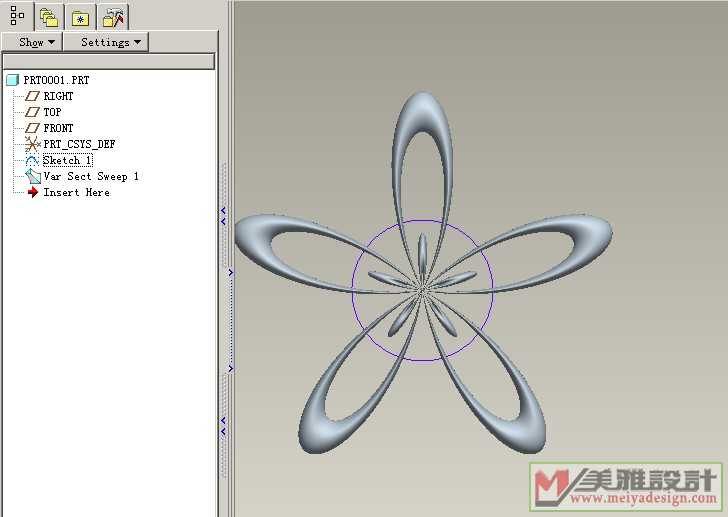Select the RIGHT datum plane
Image resolution: width=728 pixels, height=517 pixels.
(x=58, y=96)
